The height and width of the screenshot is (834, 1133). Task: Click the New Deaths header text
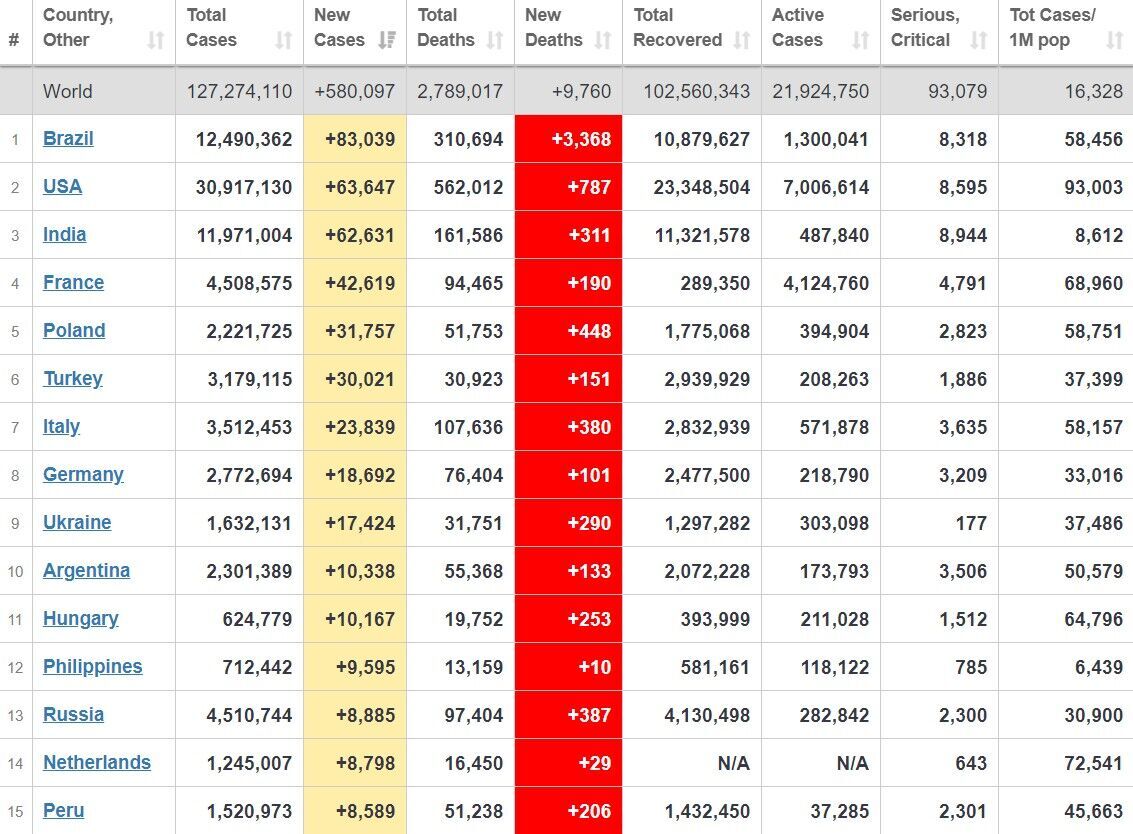click(x=553, y=27)
